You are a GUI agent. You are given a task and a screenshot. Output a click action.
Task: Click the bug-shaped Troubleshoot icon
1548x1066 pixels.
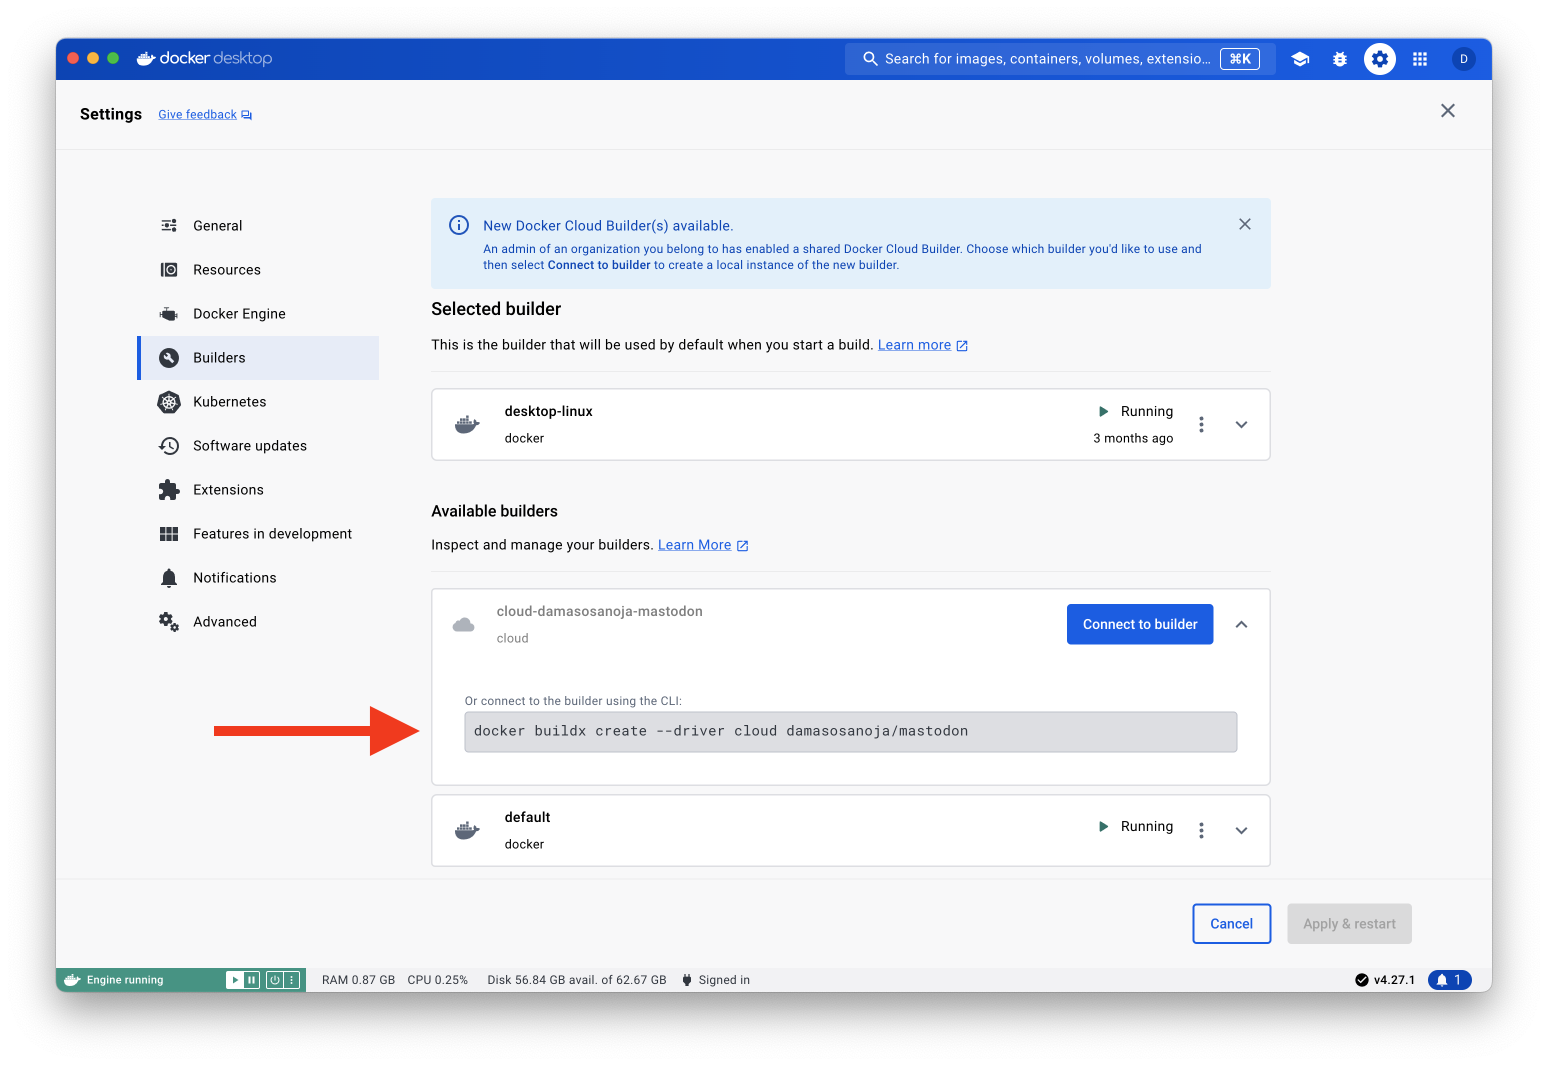[1340, 59]
